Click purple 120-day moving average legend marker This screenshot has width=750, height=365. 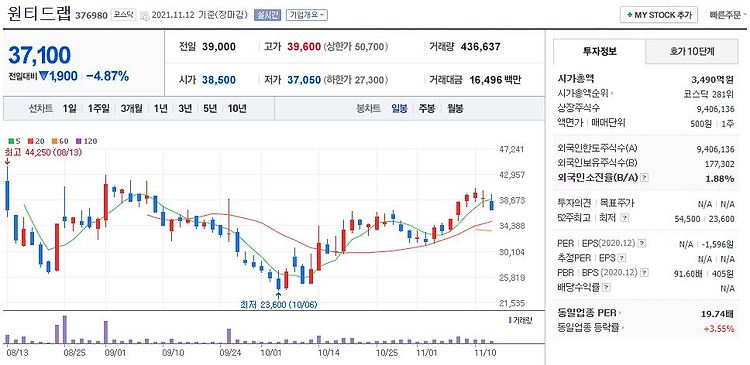pos(79,141)
